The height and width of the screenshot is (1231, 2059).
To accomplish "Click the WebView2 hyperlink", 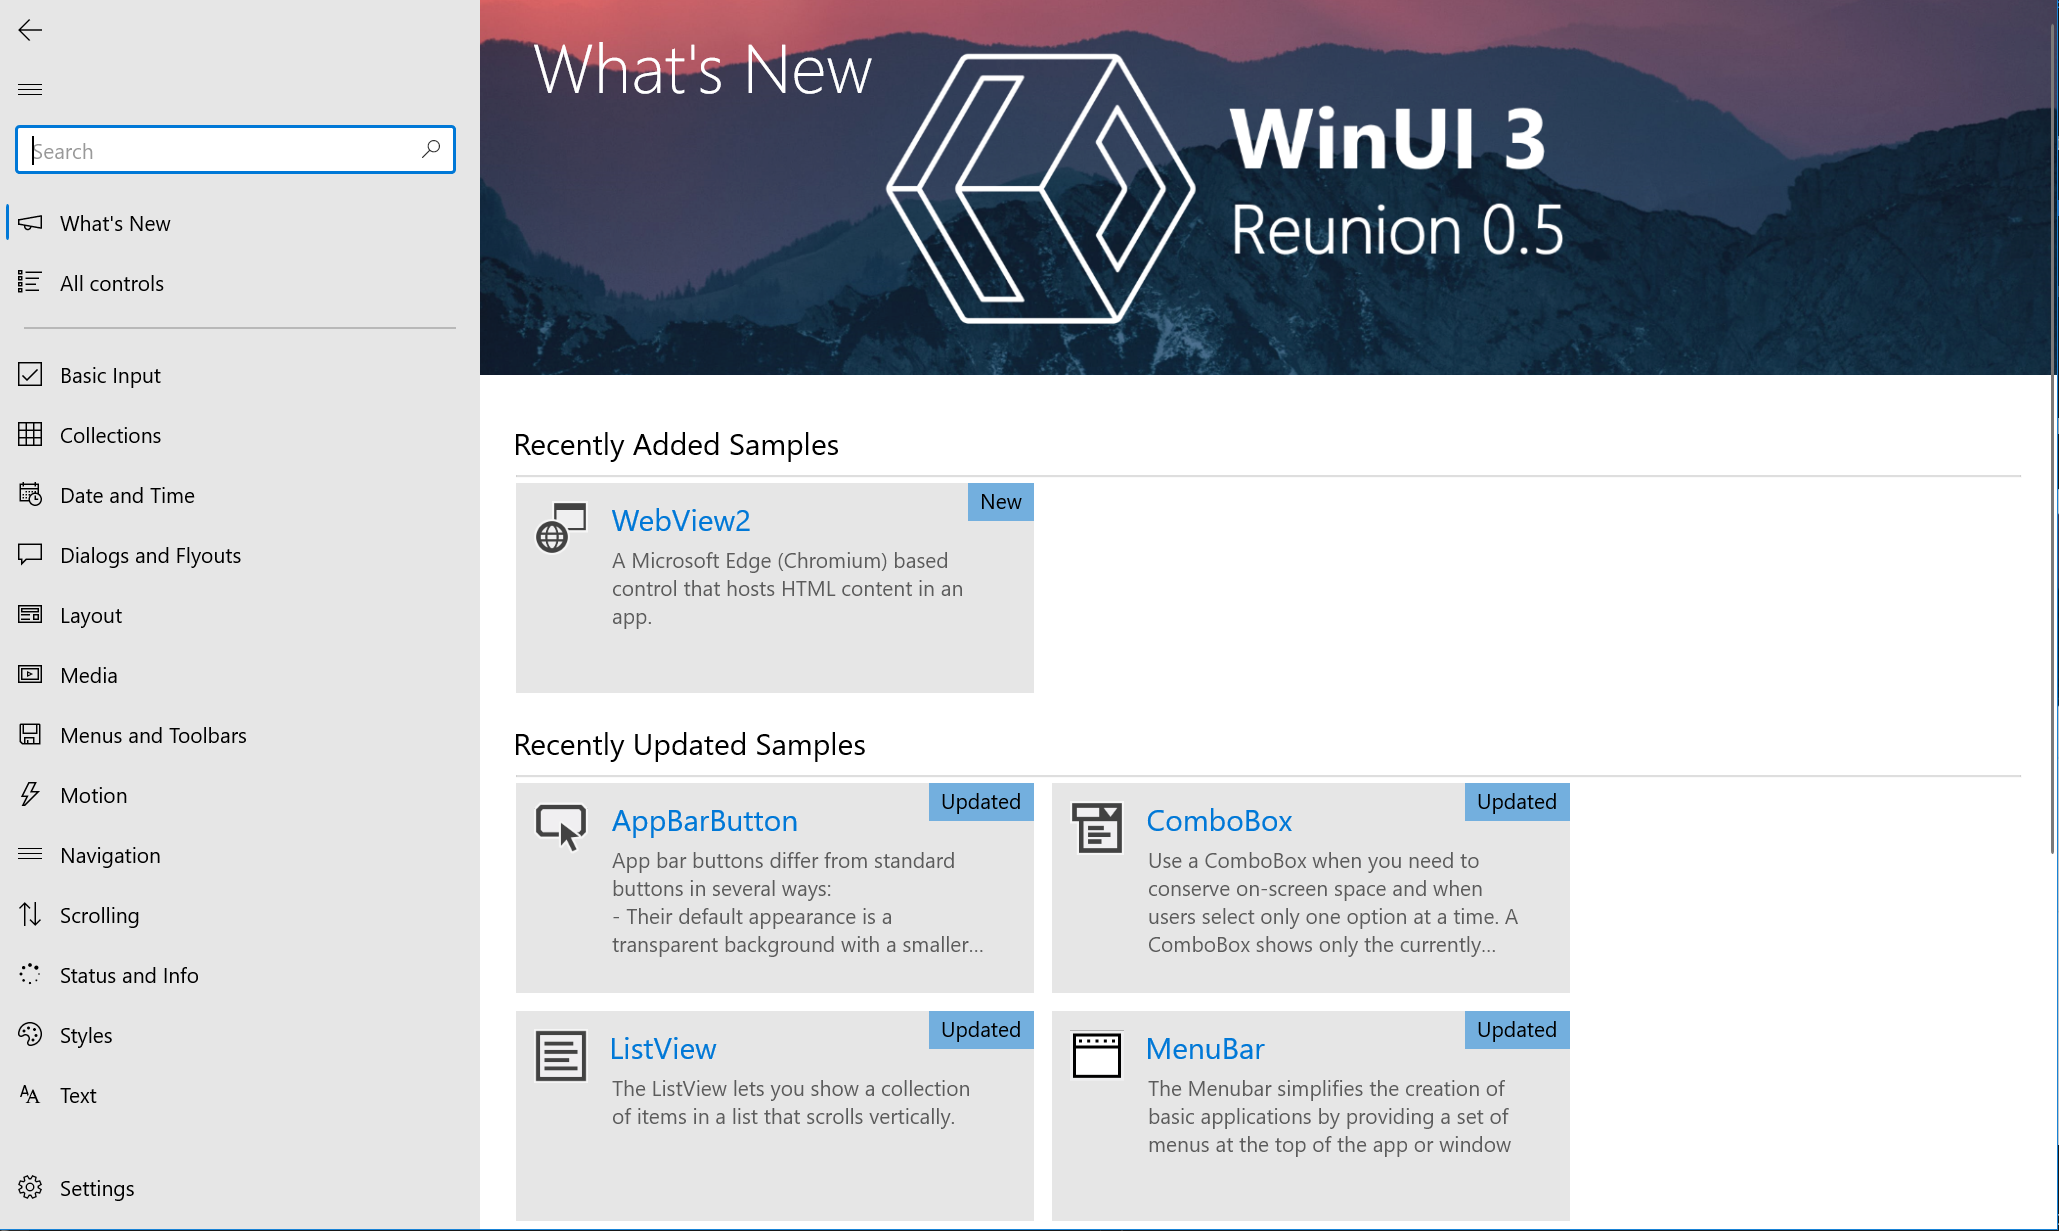I will [679, 520].
